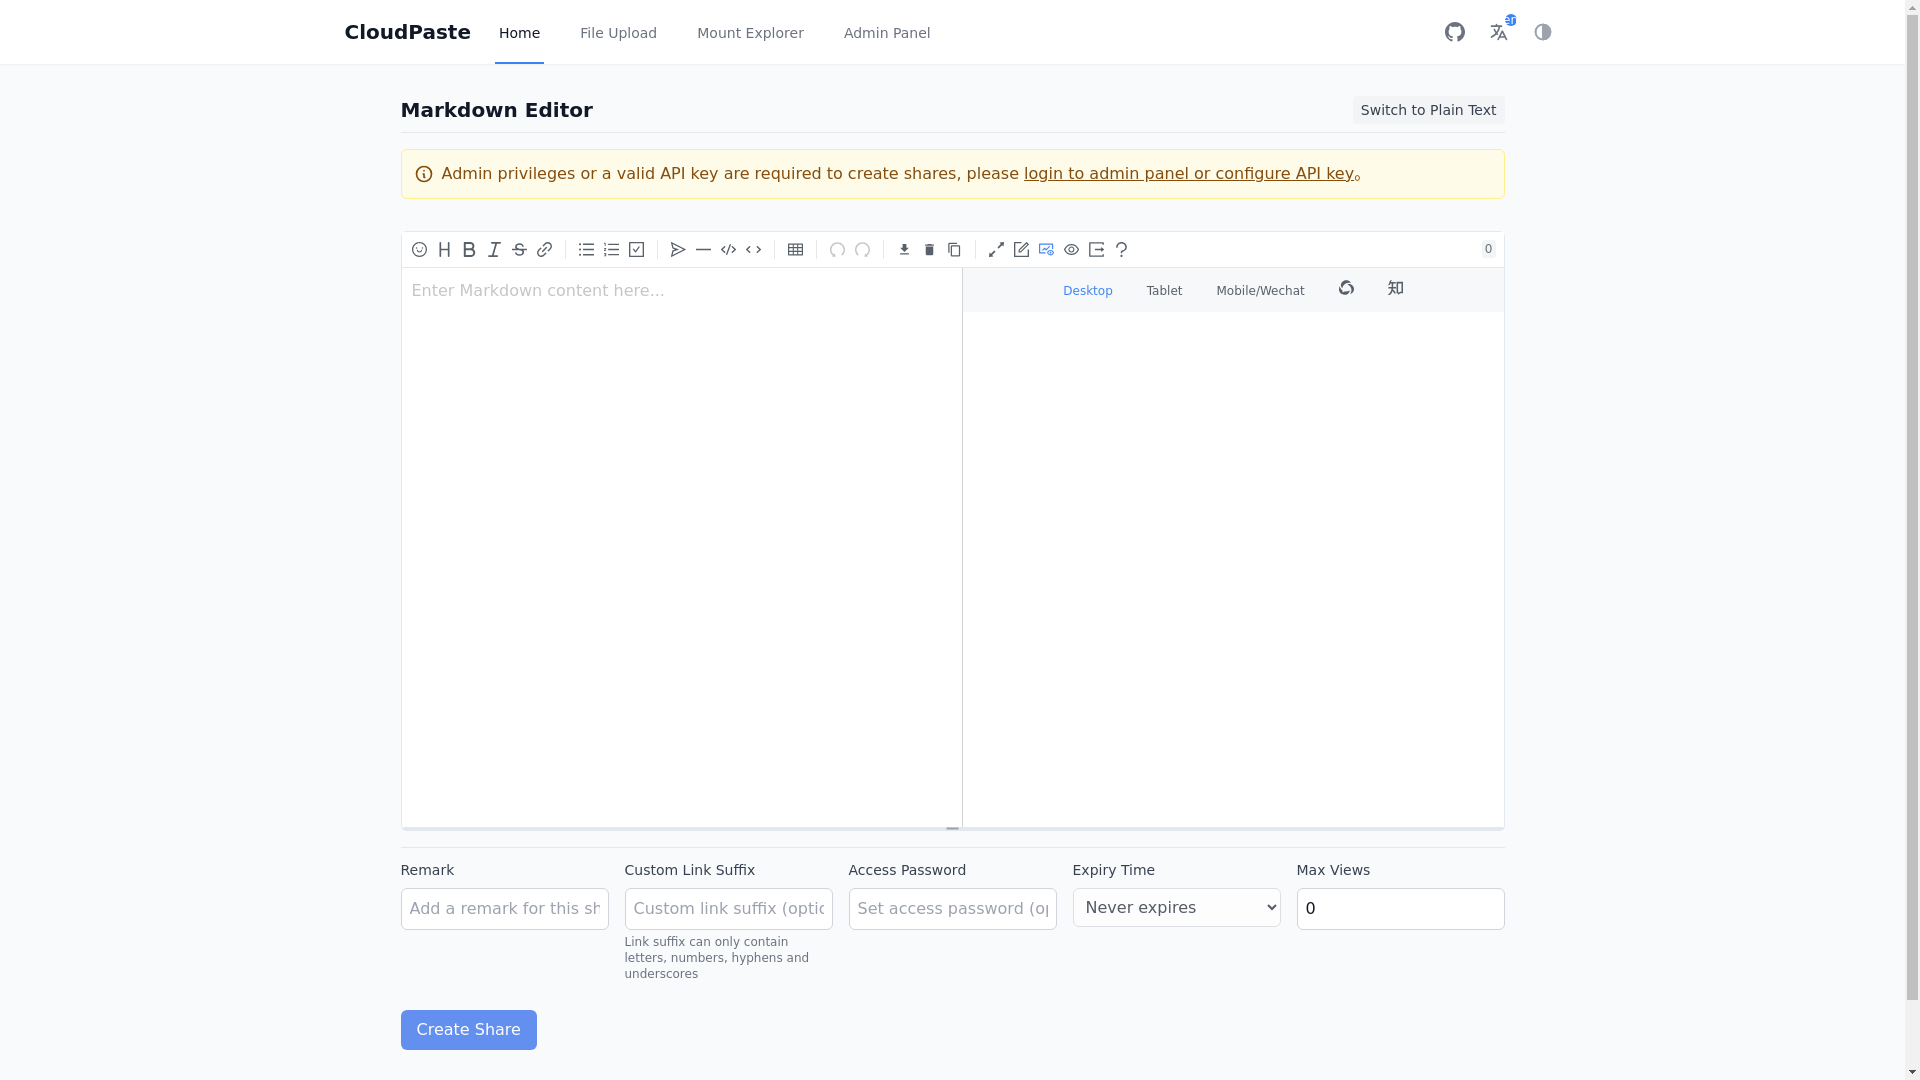The image size is (1920, 1080).
Task: Apply italic formatting from the toolbar
Action: (x=494, y=250)
